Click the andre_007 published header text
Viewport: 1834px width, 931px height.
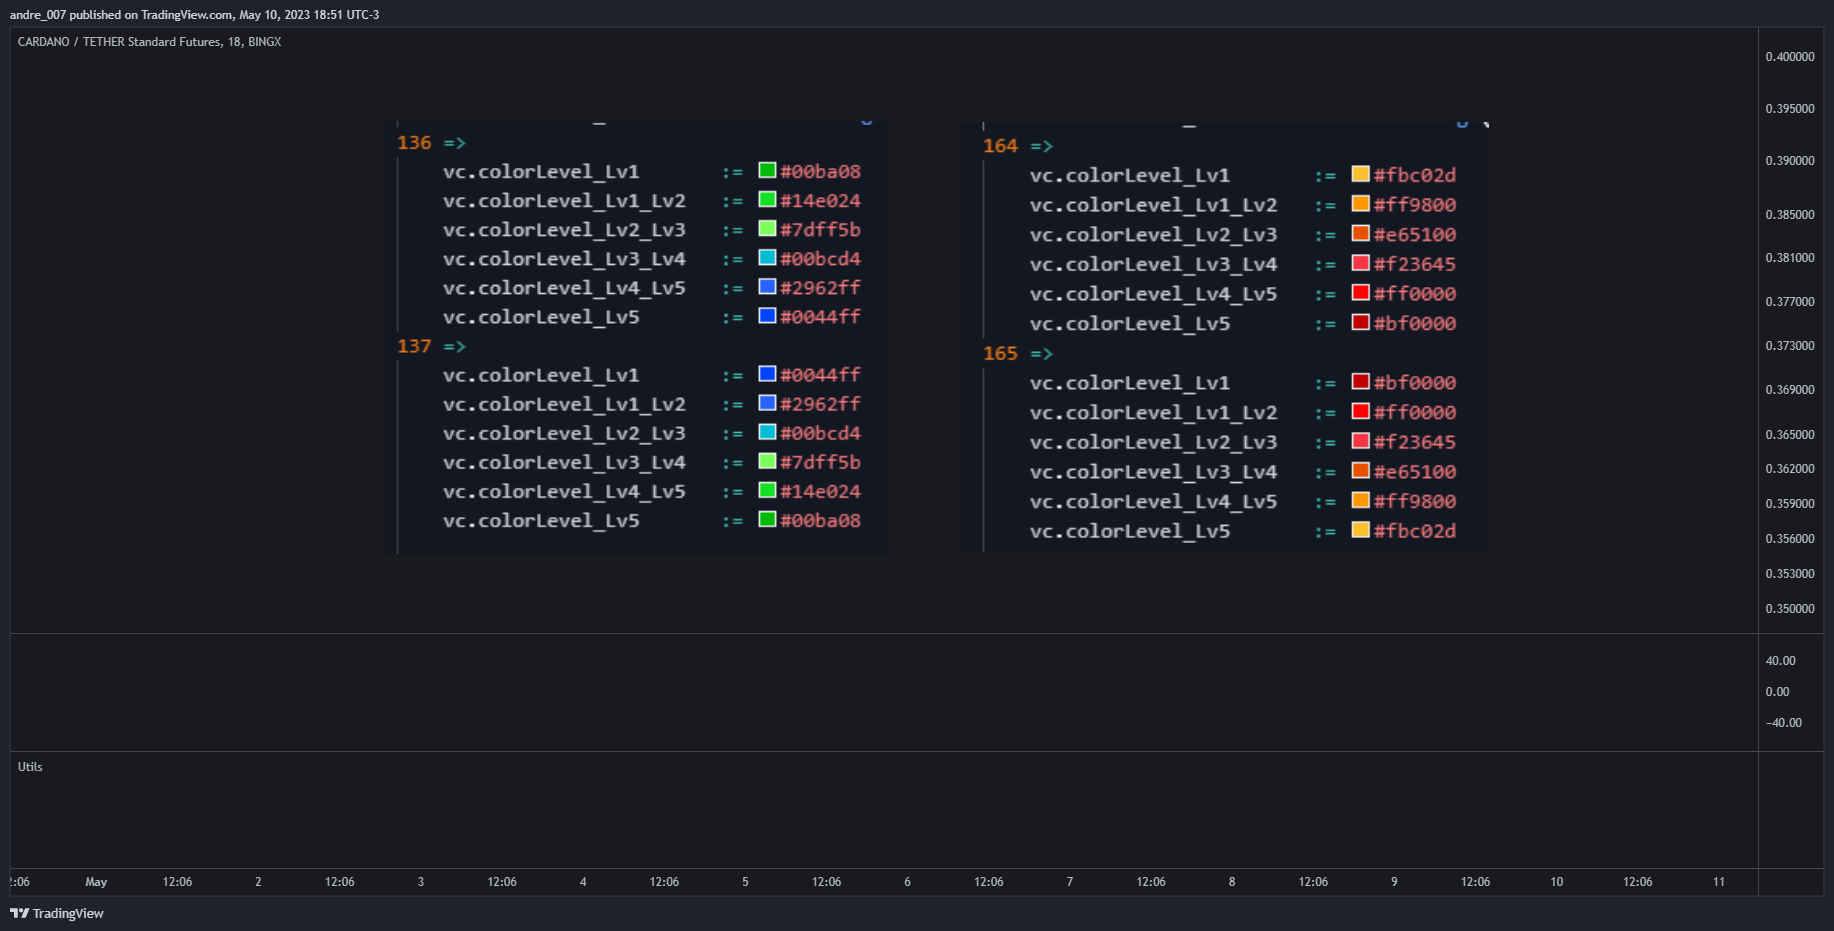point(194,15)
